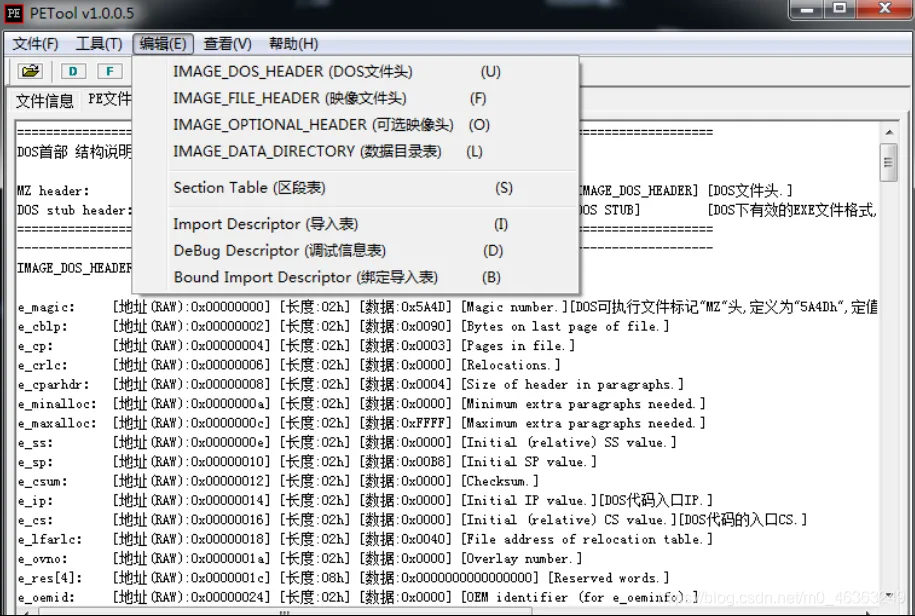Click the e_csum: field label

(x=42, y=482)
